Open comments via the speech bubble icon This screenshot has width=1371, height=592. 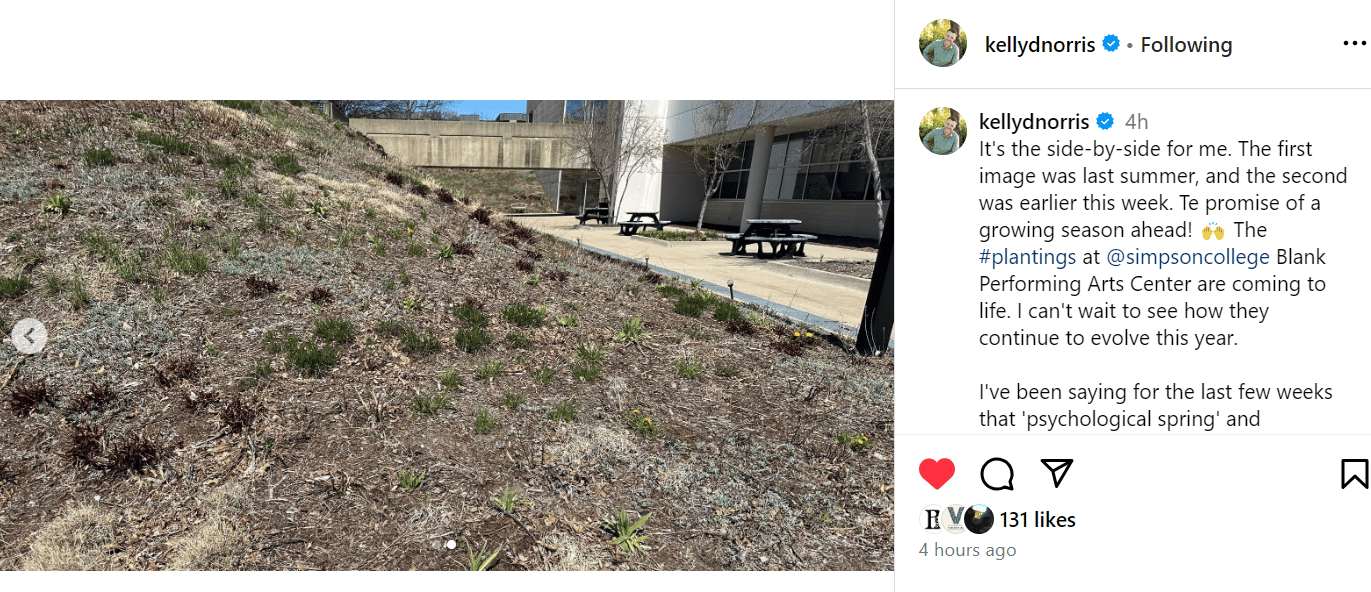pos(997,473)
